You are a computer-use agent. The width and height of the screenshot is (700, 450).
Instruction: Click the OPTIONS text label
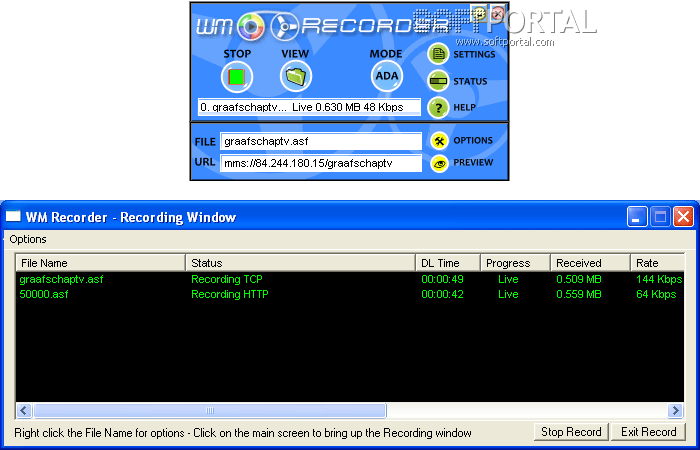pyautogui.click(x=473, y=141)
